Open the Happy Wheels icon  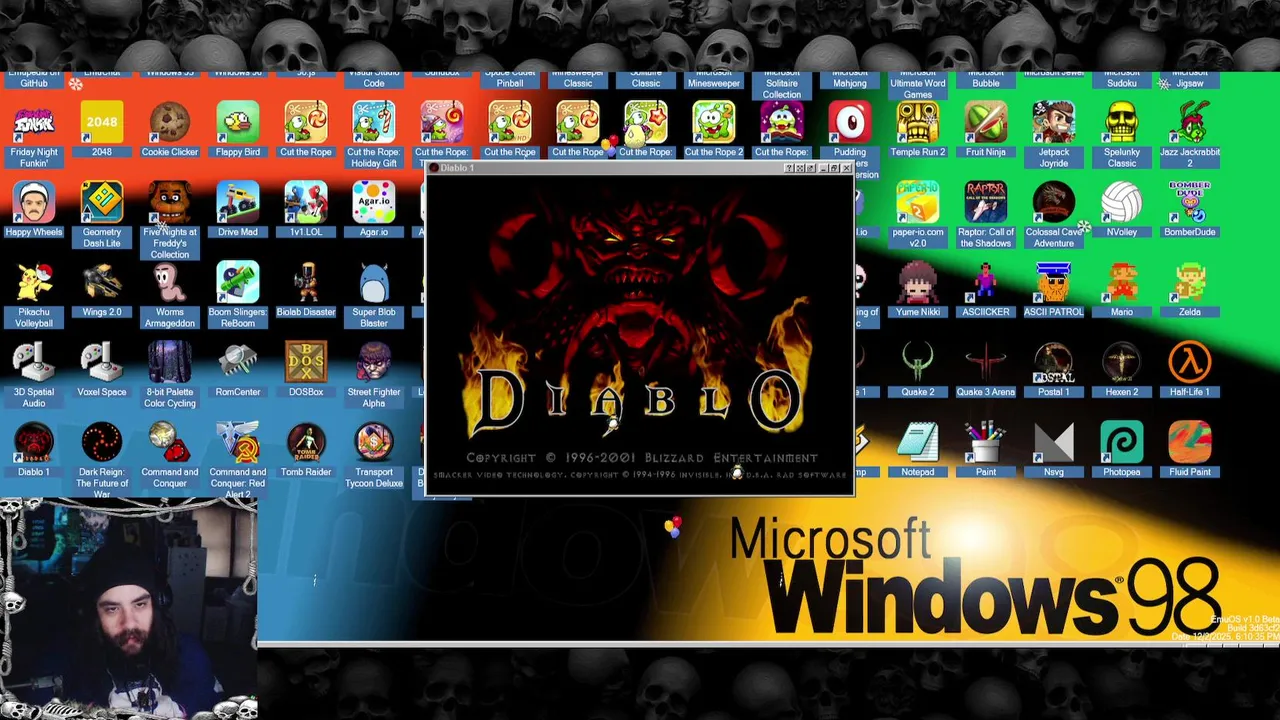(x=34, y=203)
